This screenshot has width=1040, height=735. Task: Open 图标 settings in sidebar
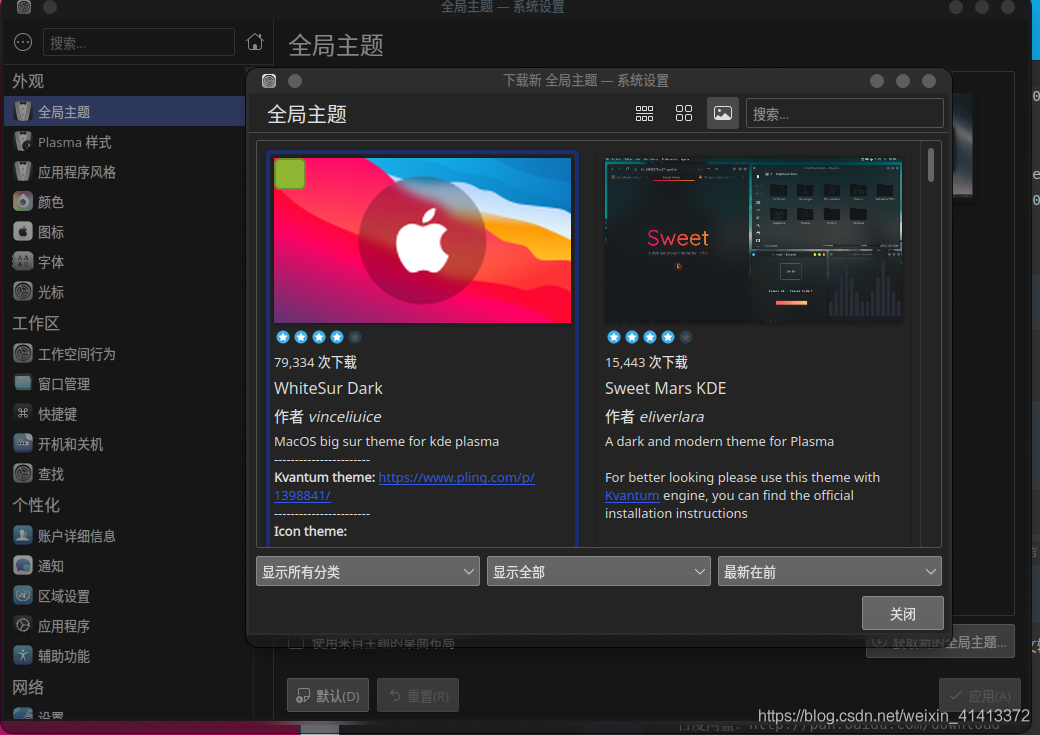(x=125, y=232)
